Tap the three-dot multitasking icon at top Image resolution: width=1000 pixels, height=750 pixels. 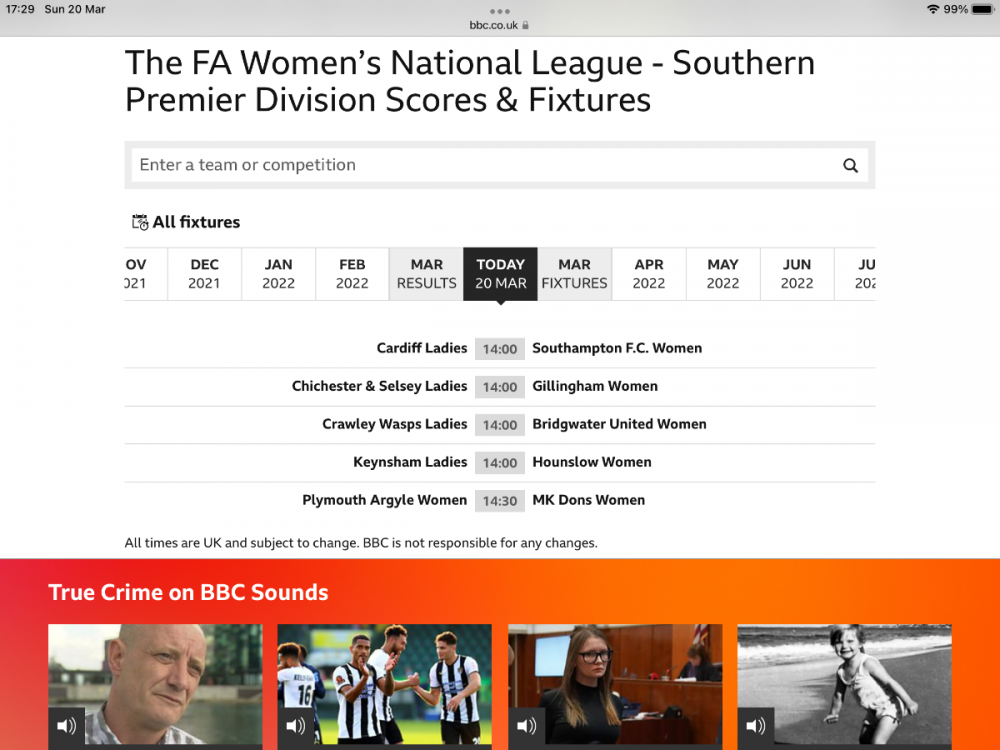coord(499,11)
